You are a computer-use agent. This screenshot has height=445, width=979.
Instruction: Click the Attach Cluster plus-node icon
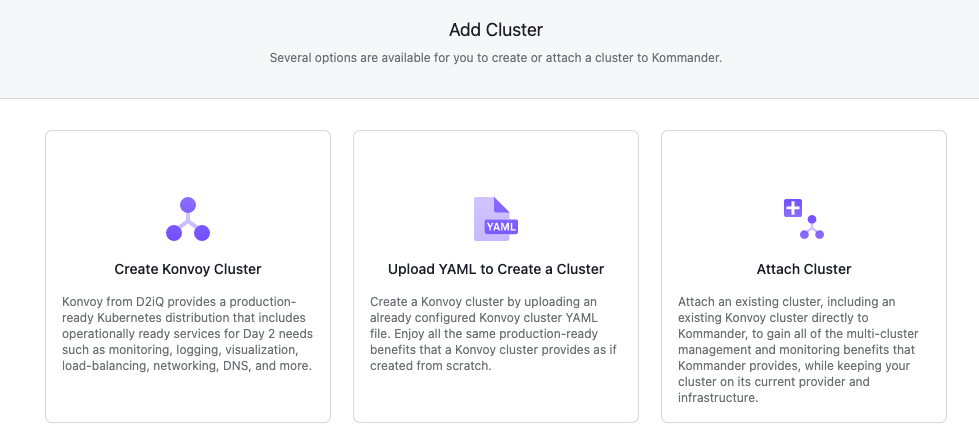(x=804, y=219)
